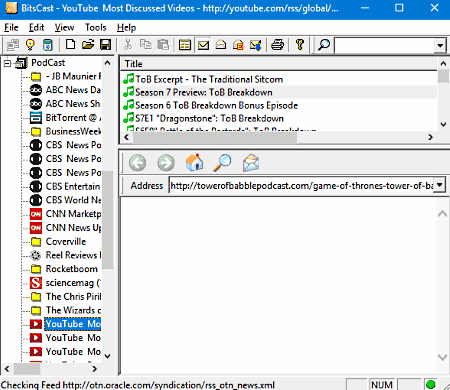Click scroll-up arrow of browser pane
This screenshot has height=390, width=450.
443,214
